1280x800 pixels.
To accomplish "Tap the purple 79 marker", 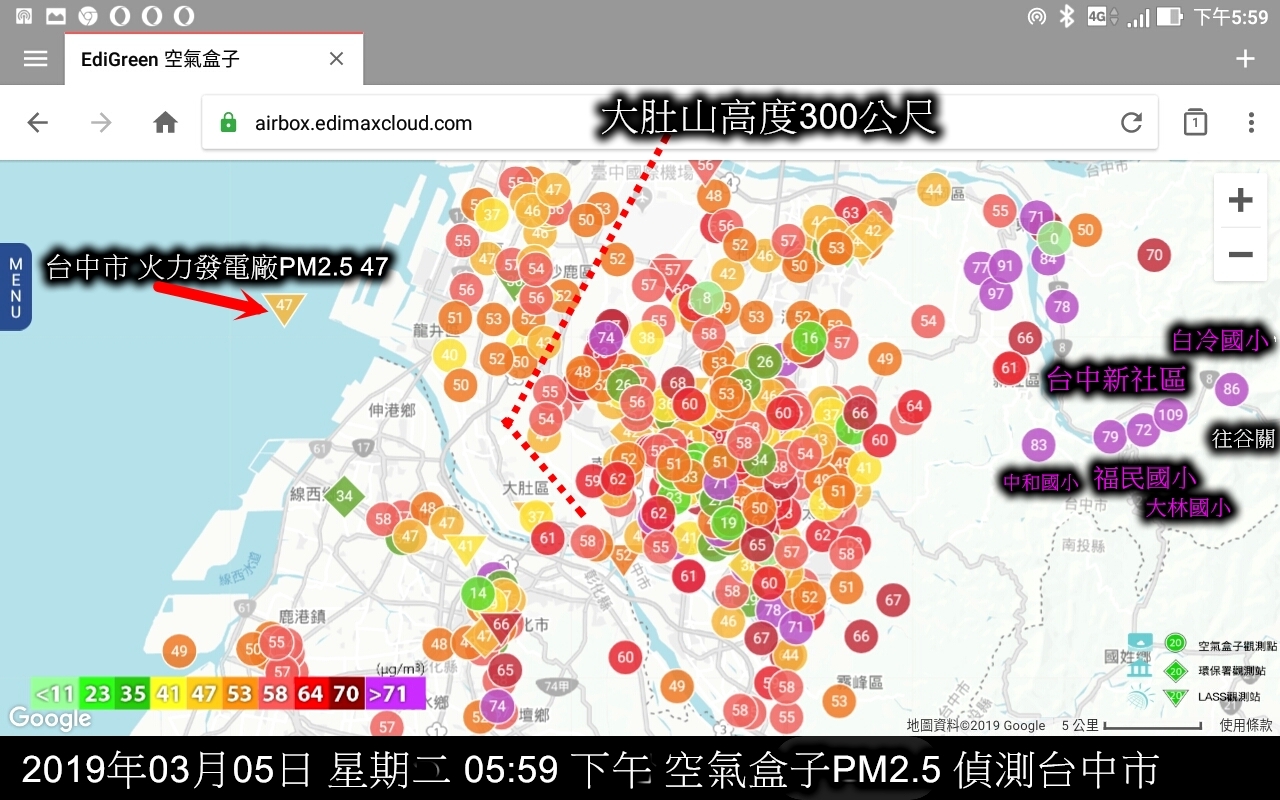I will (1109, 436).
